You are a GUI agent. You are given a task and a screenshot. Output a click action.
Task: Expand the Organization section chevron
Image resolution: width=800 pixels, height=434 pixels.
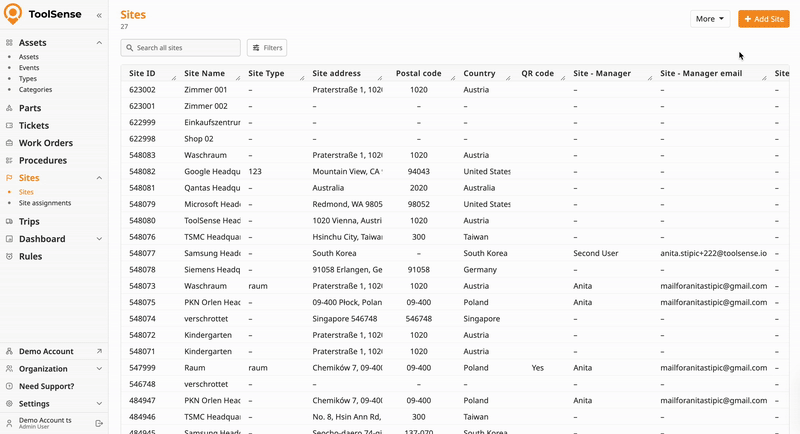point(99,369)
